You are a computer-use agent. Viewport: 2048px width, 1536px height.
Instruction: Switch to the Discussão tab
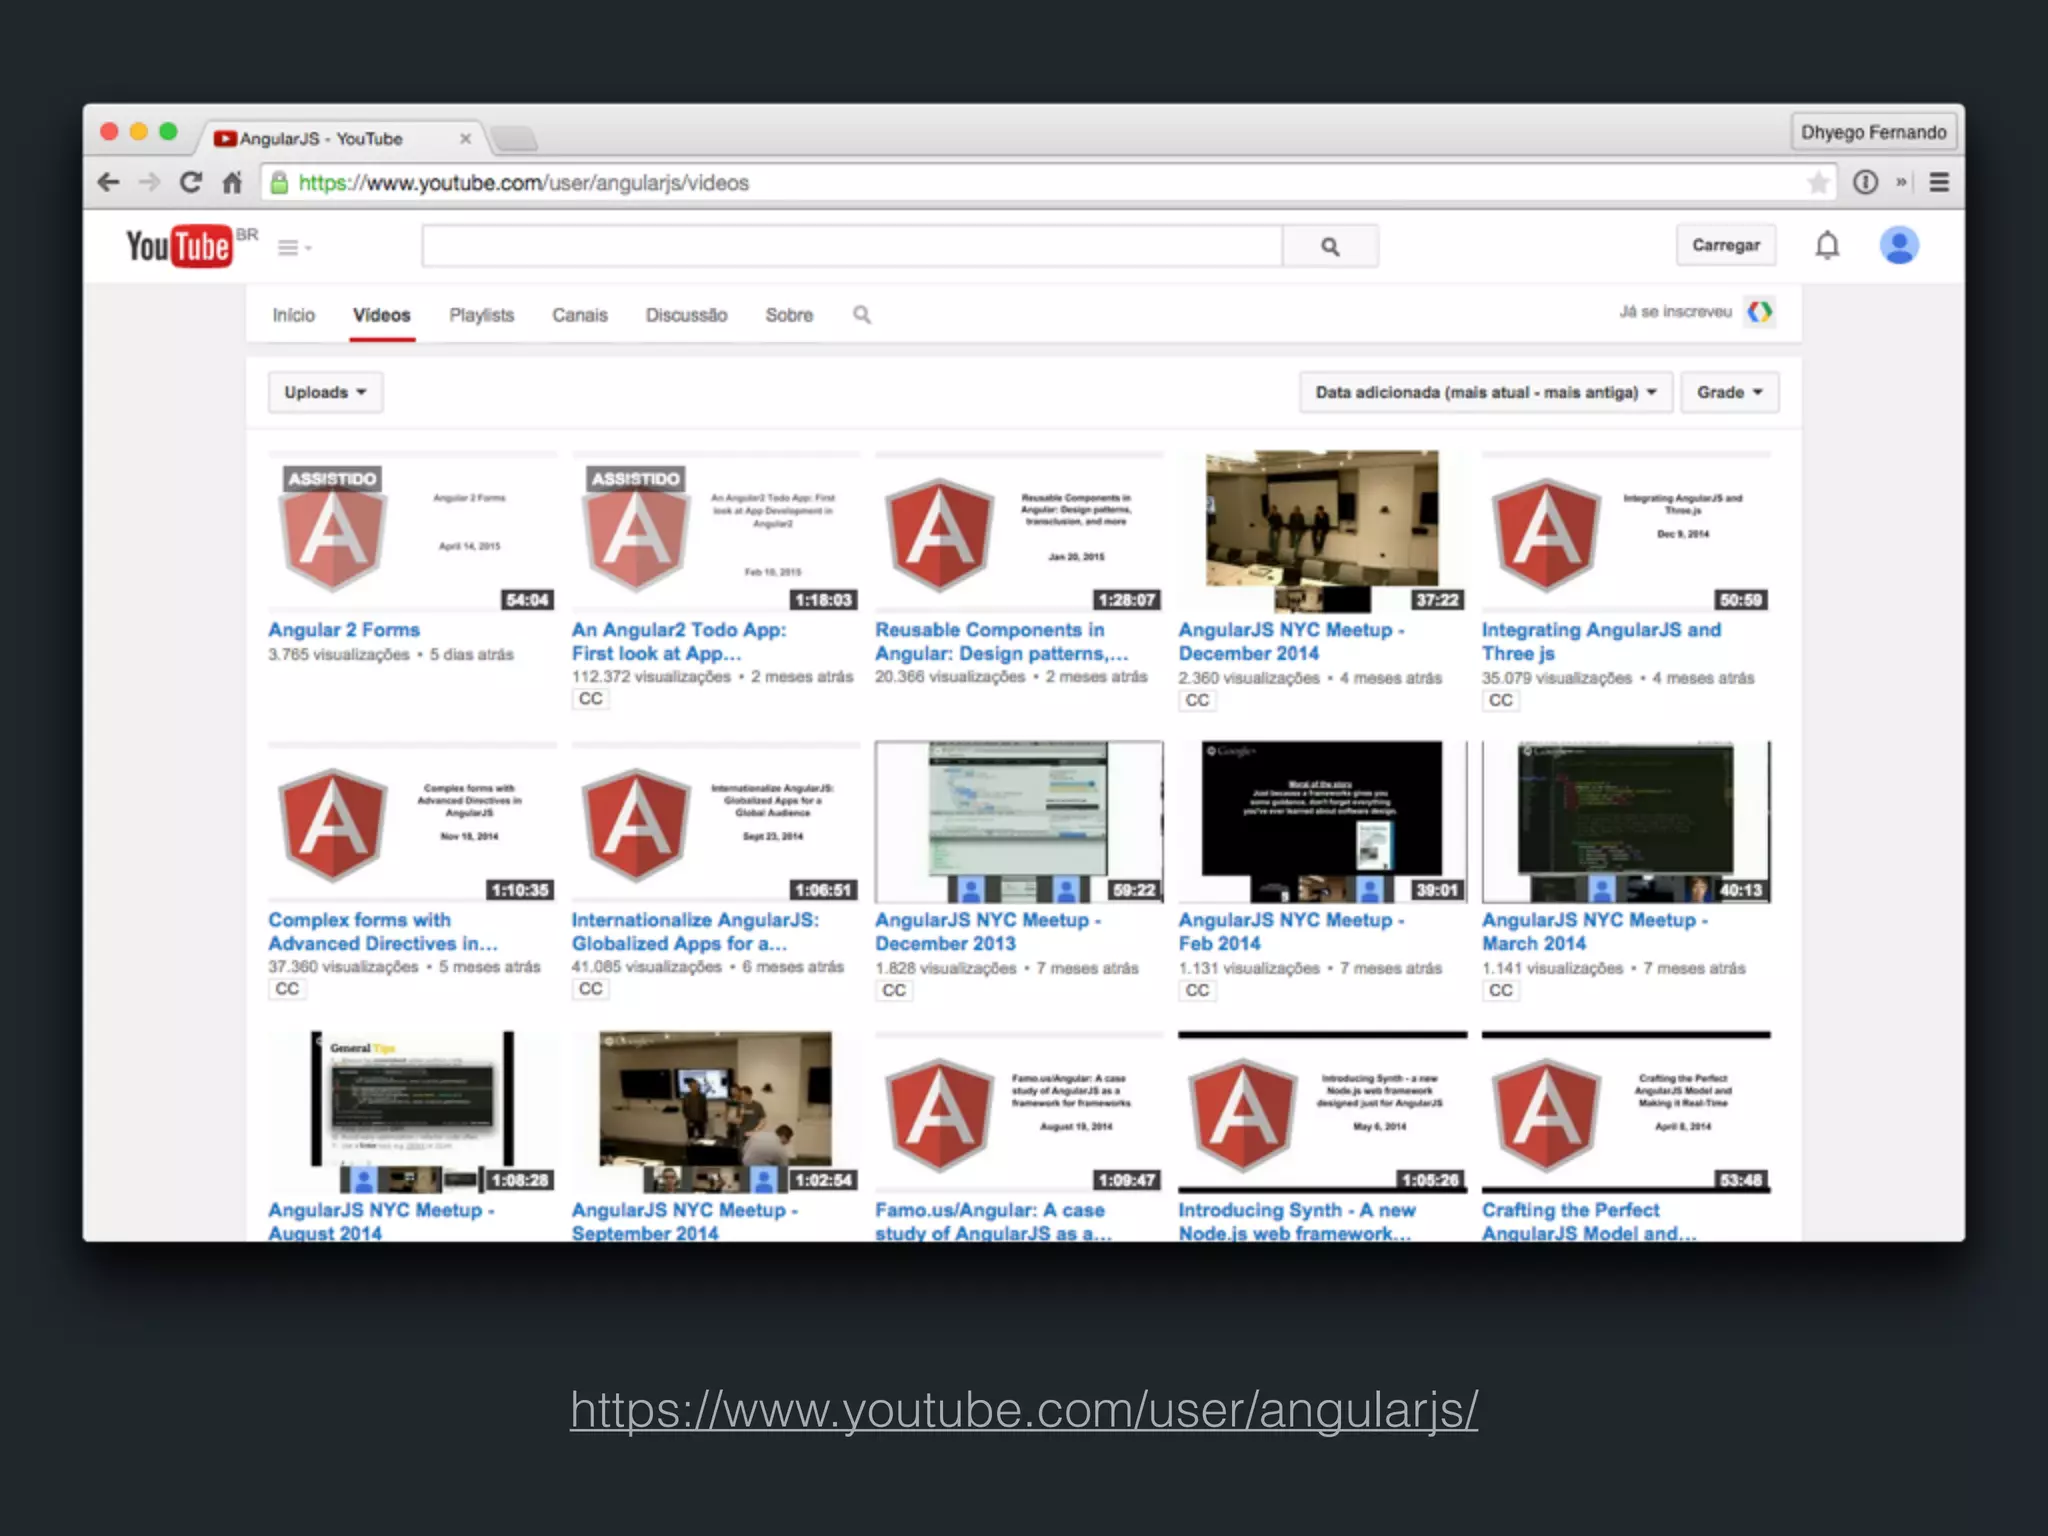coord(686,315)
